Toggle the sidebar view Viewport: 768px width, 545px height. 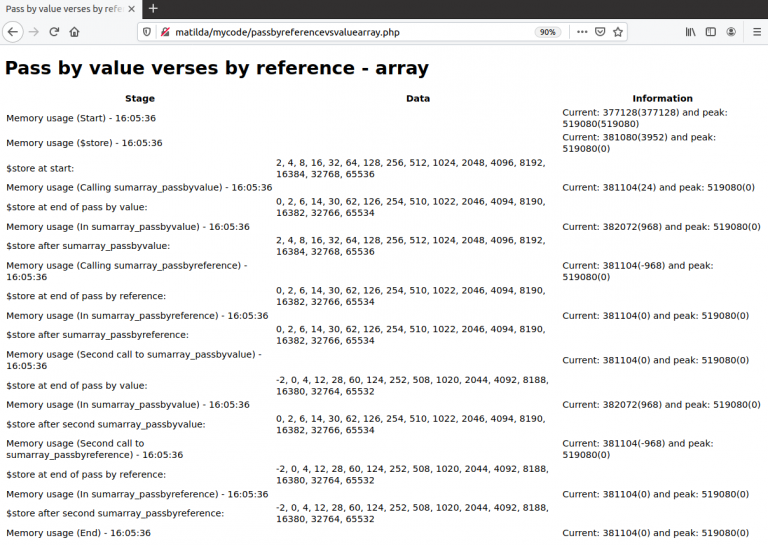pyautogui.click(x=711, y=32)
